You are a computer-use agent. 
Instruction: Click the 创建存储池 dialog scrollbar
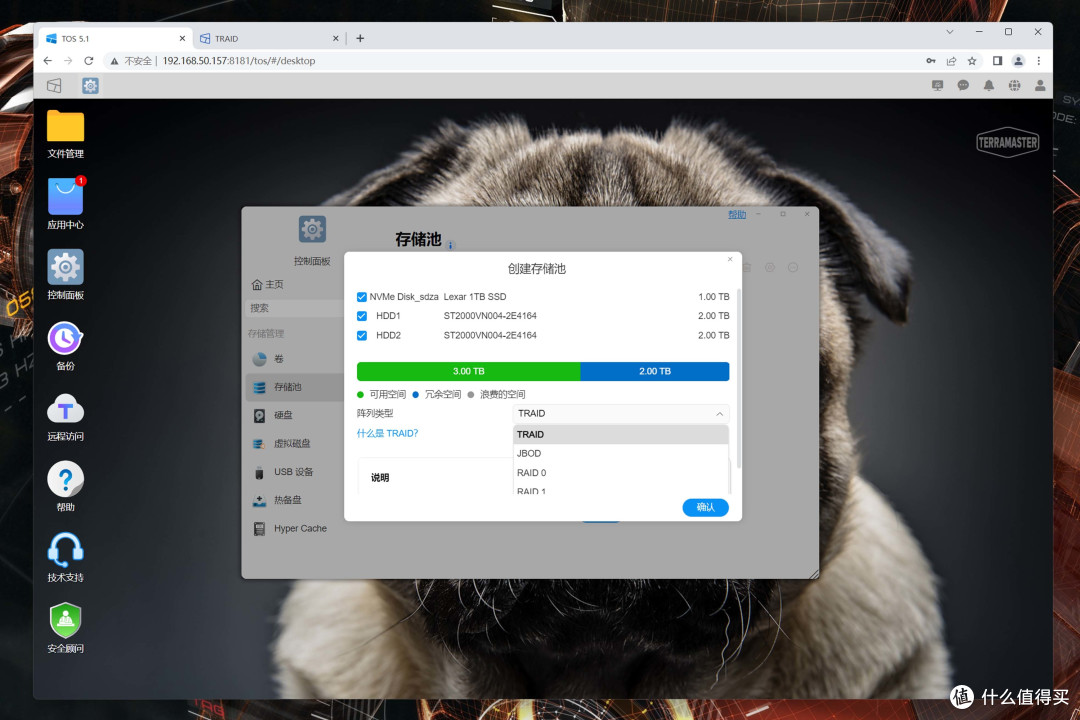pyautogui.click(x=739, y=379)
